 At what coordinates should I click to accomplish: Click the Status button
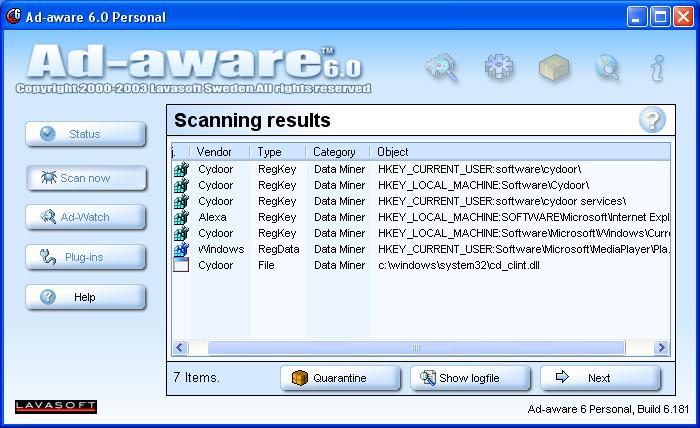coord(85,134)
